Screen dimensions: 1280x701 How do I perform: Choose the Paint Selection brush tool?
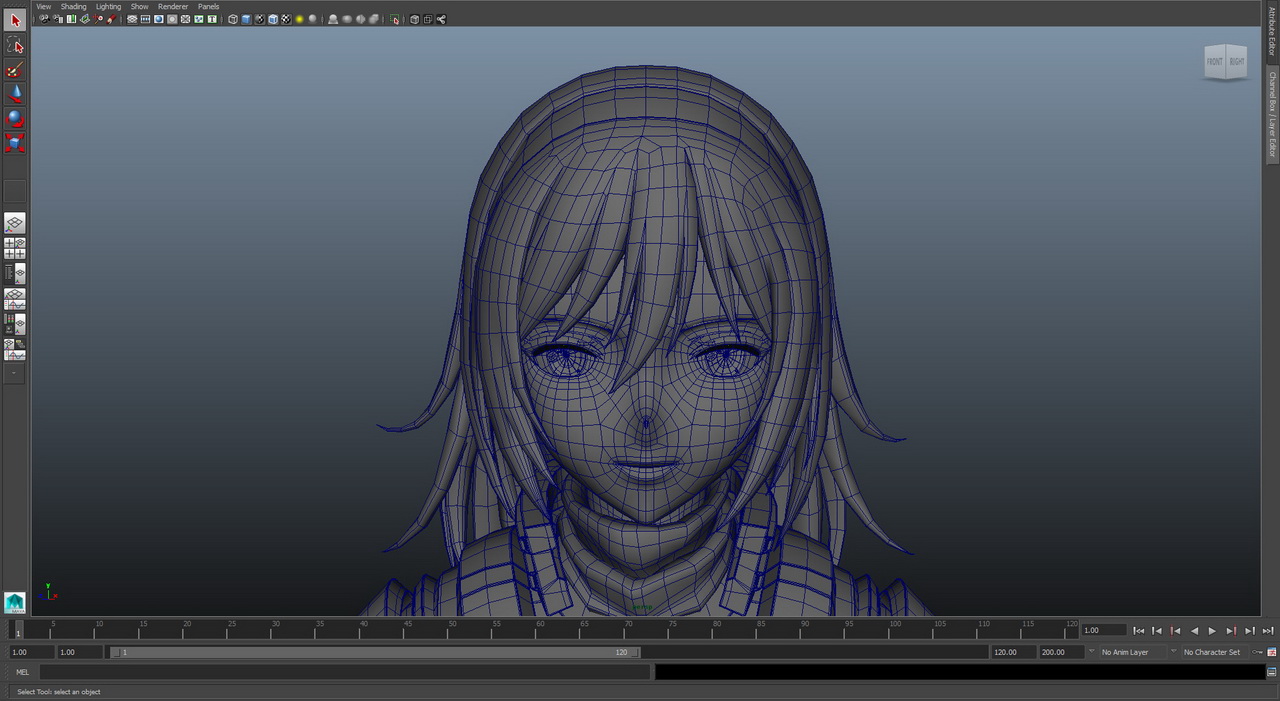click(x=15, y=70)
